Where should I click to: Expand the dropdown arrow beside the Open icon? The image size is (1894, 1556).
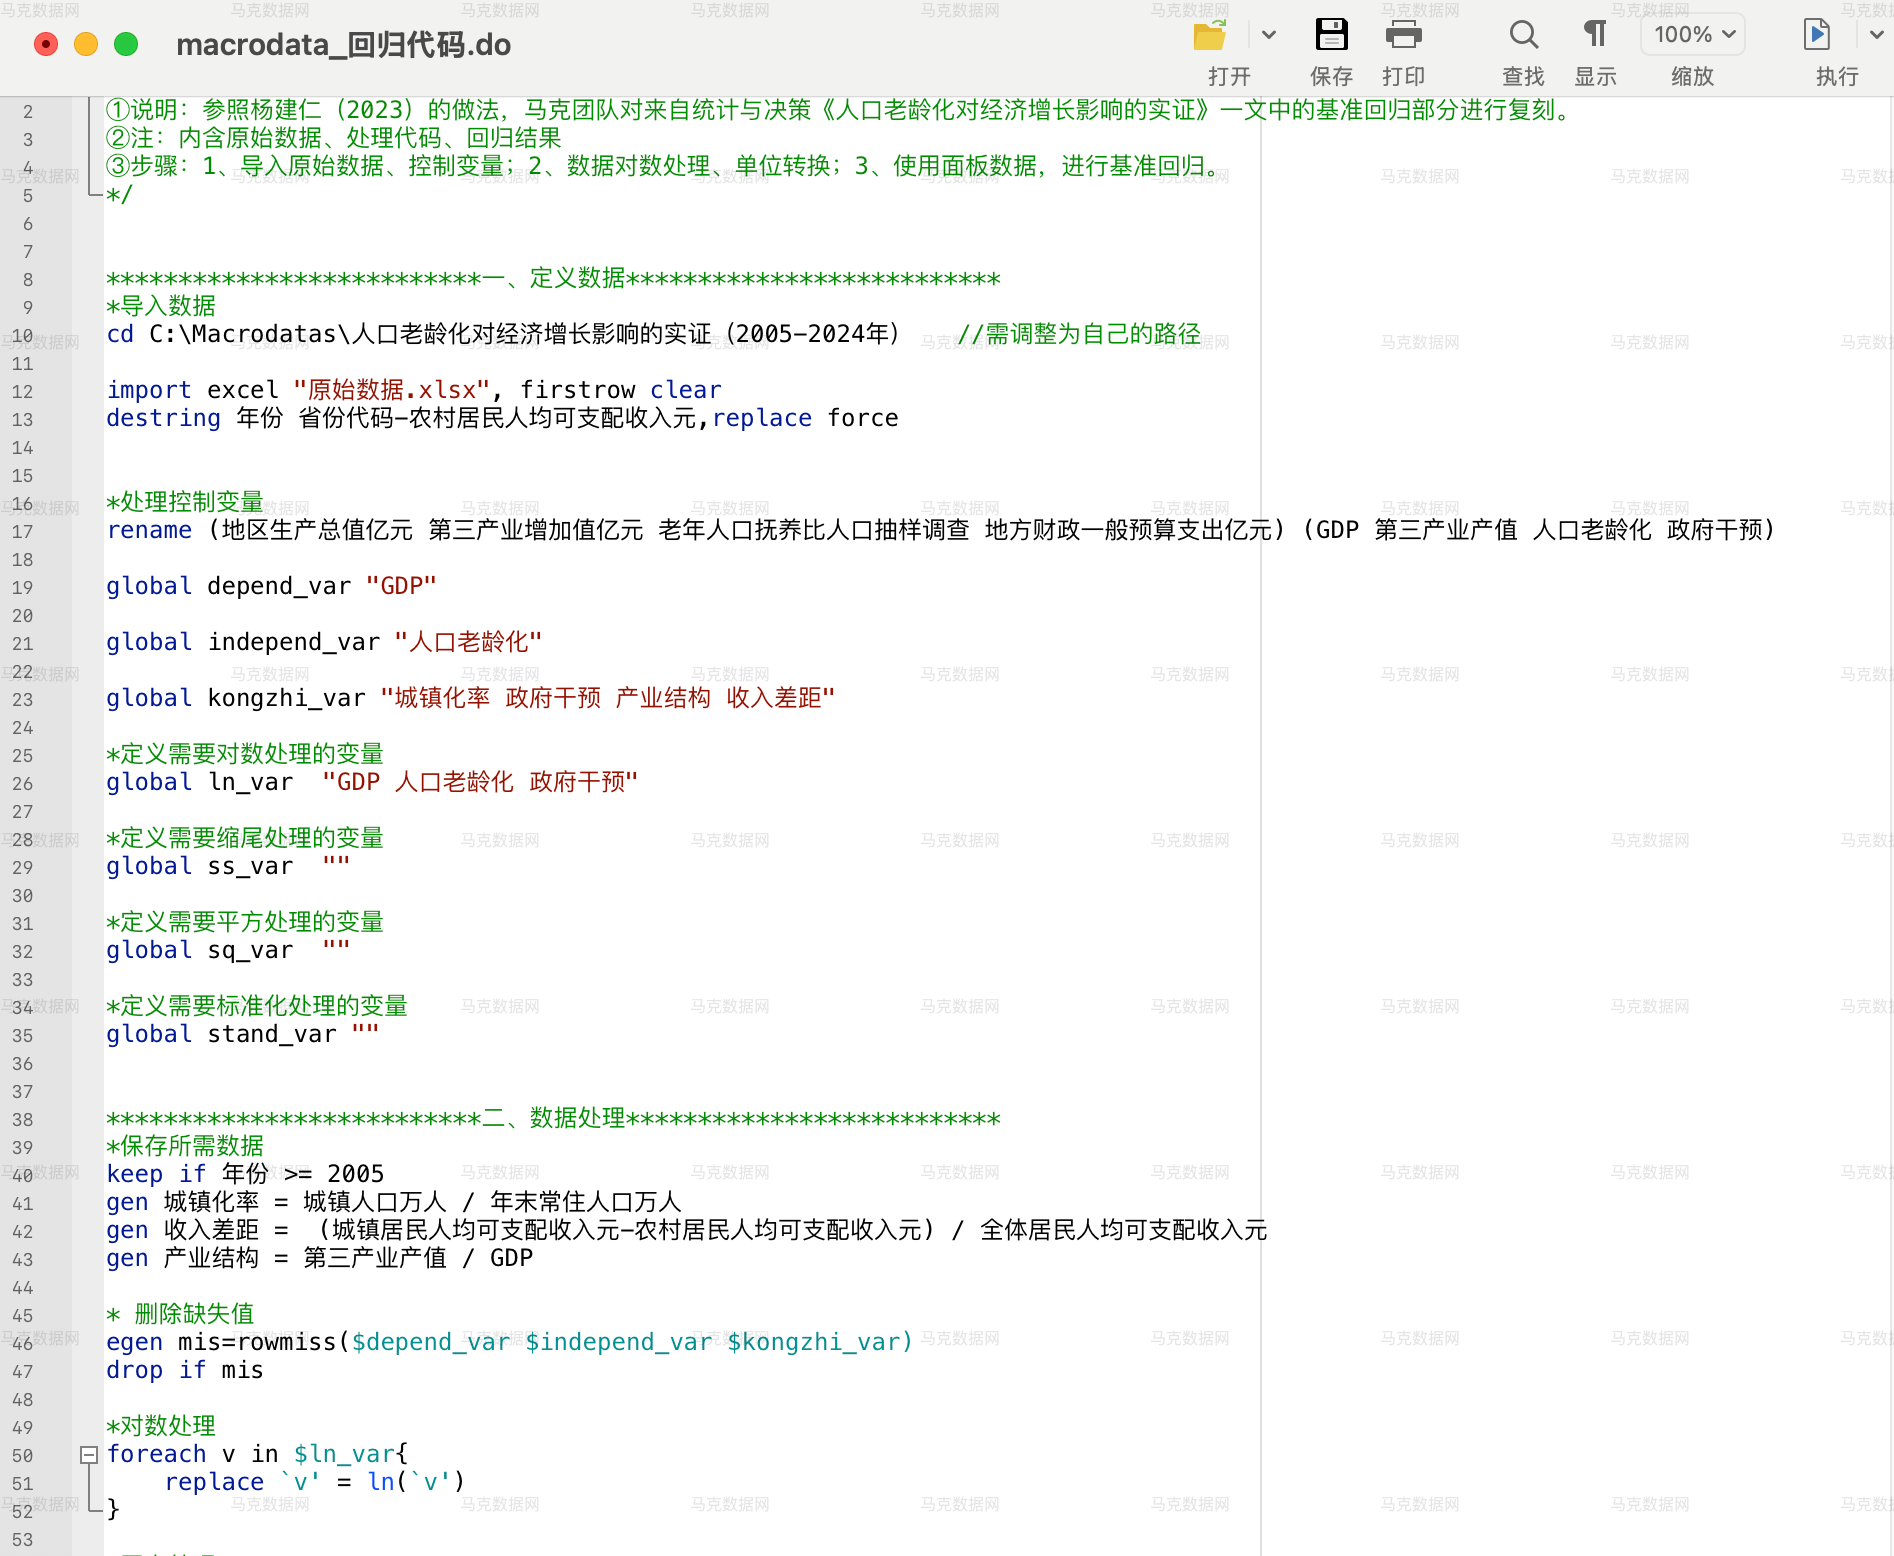pyautogui.click(x=1269, y=35)
